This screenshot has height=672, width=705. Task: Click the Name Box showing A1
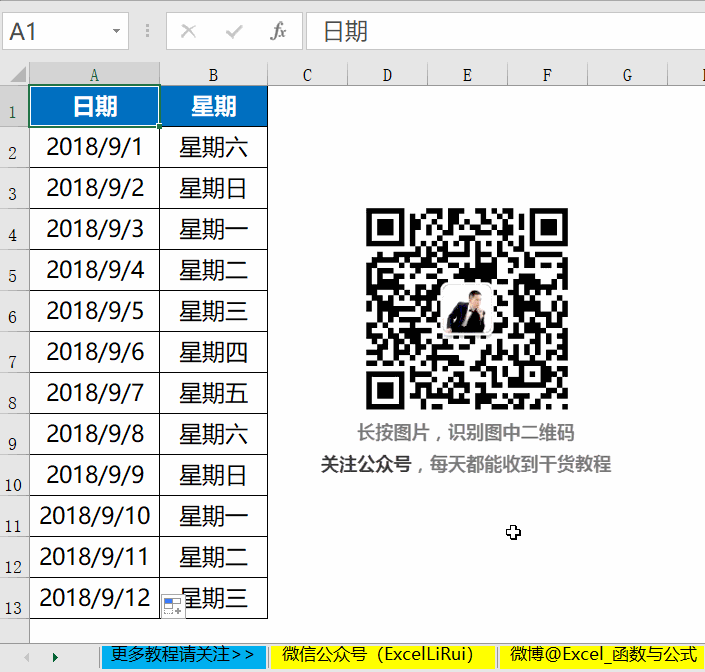coord(65,31)
